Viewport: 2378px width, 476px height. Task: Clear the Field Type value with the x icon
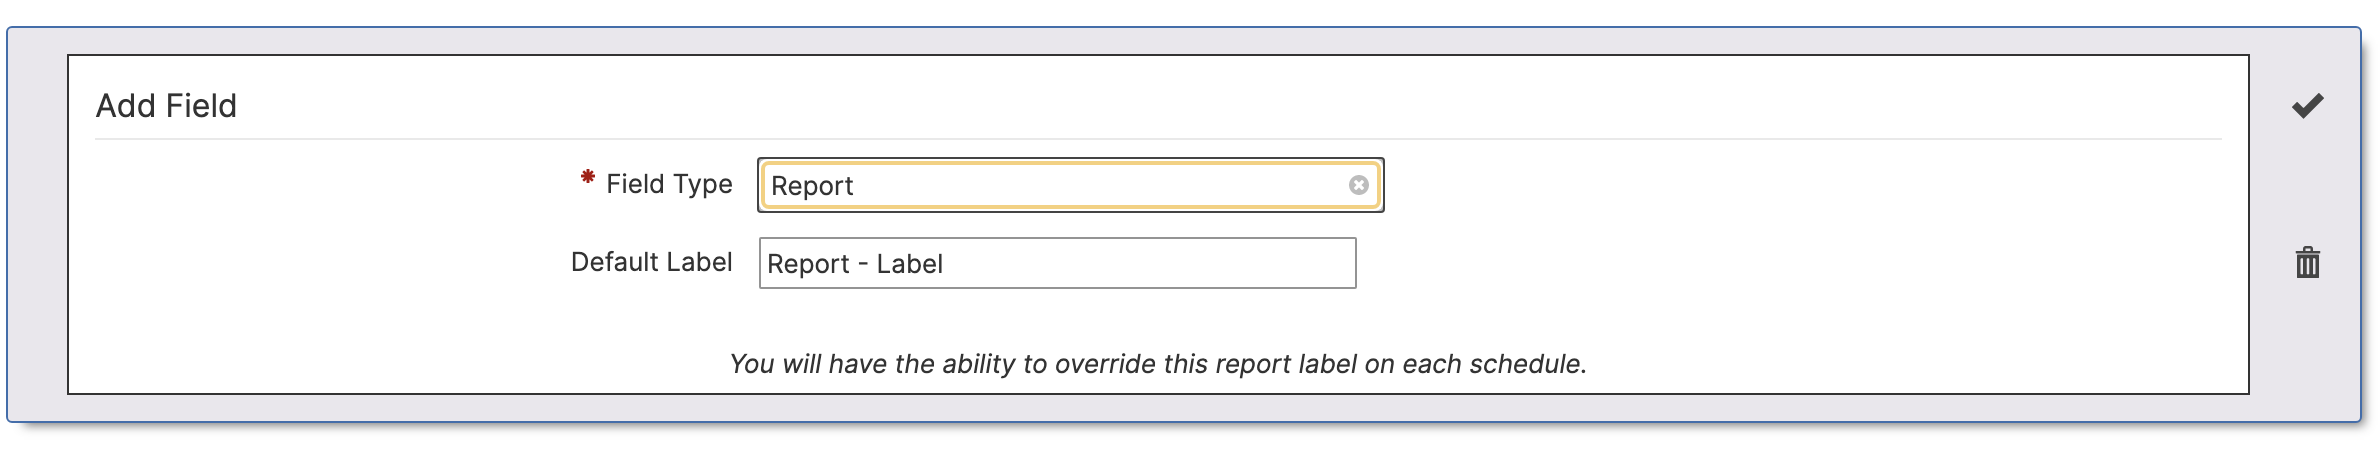tap(1358, 185)
